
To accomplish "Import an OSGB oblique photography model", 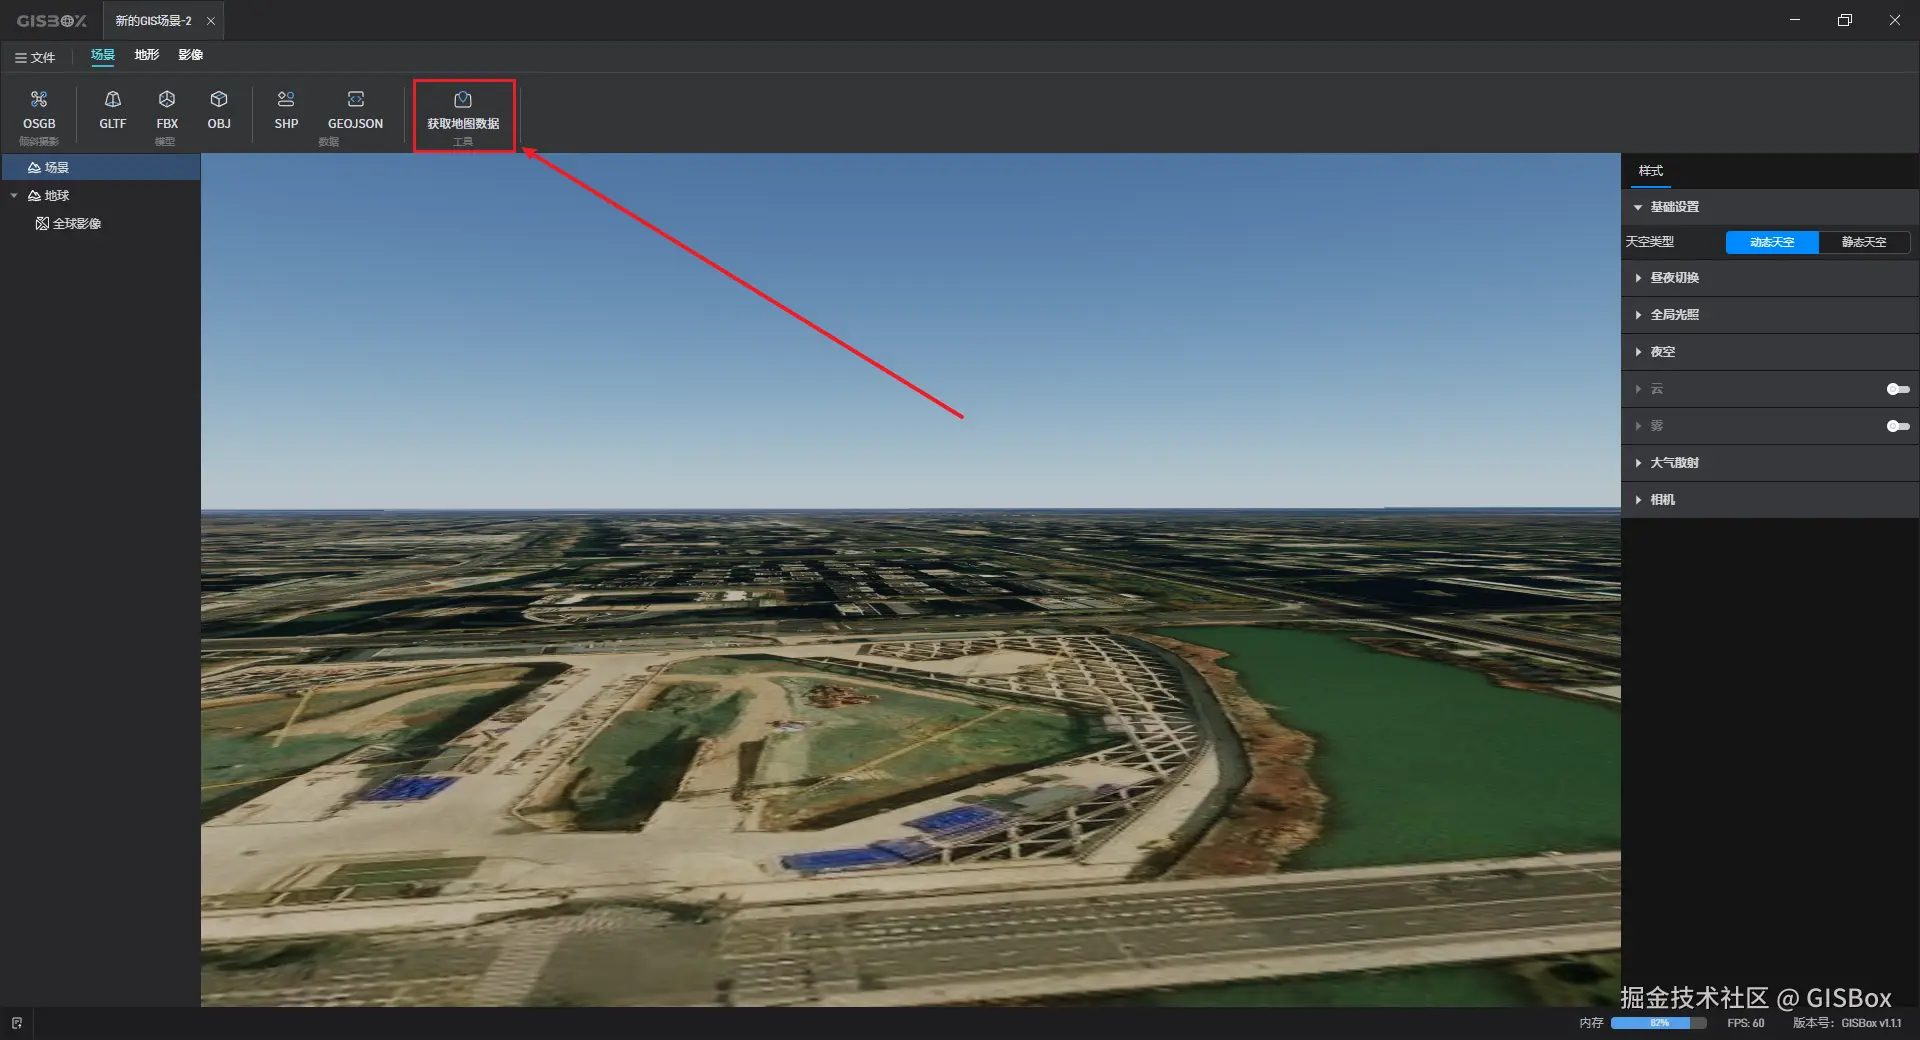I will pos(39,110).
